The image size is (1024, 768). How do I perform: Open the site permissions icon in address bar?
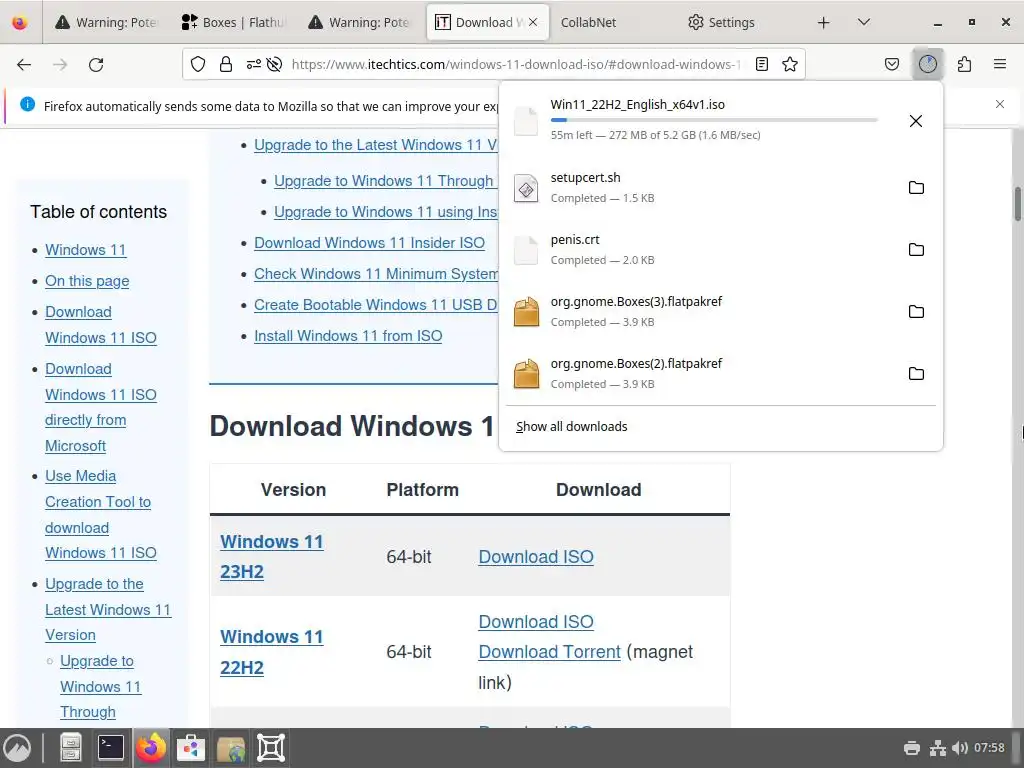253,64
